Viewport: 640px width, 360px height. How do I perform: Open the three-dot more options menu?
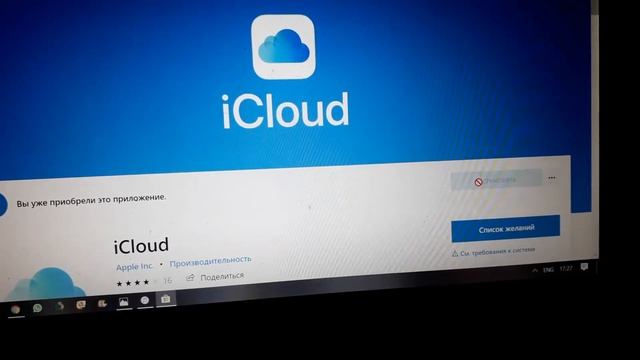[552, 178]
